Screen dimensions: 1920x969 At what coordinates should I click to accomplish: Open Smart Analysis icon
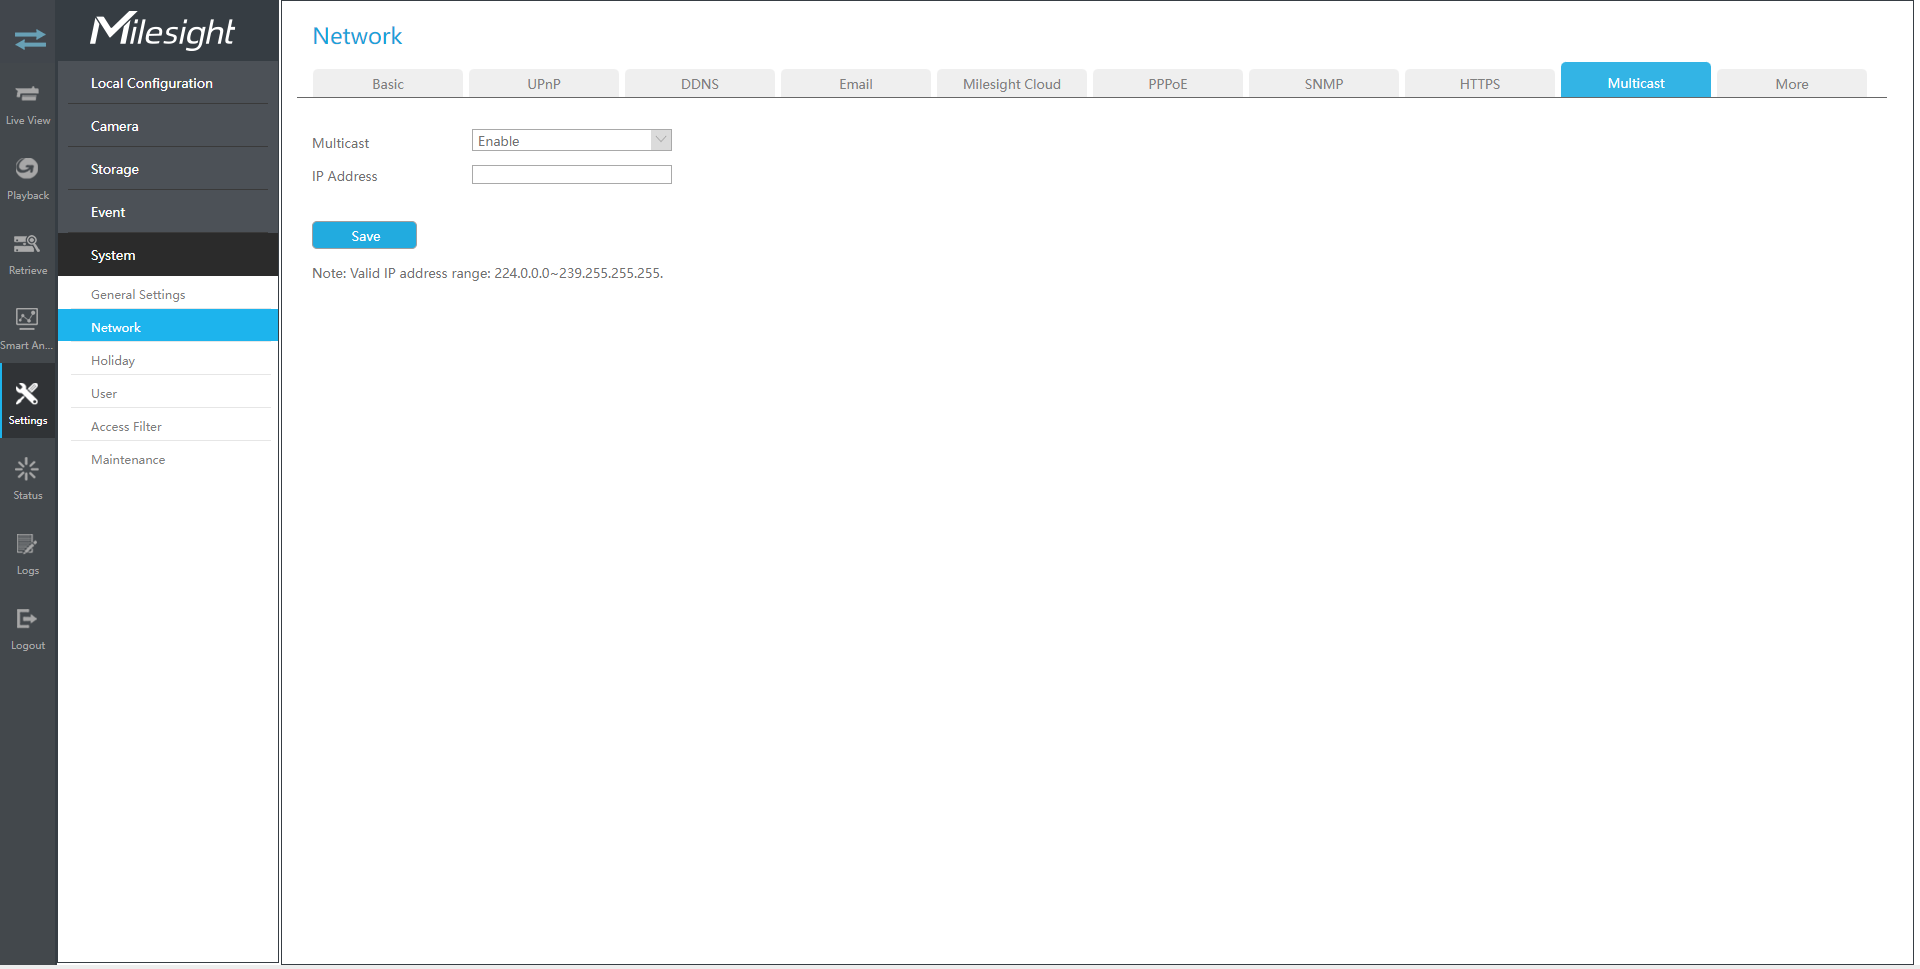point(28,328)
